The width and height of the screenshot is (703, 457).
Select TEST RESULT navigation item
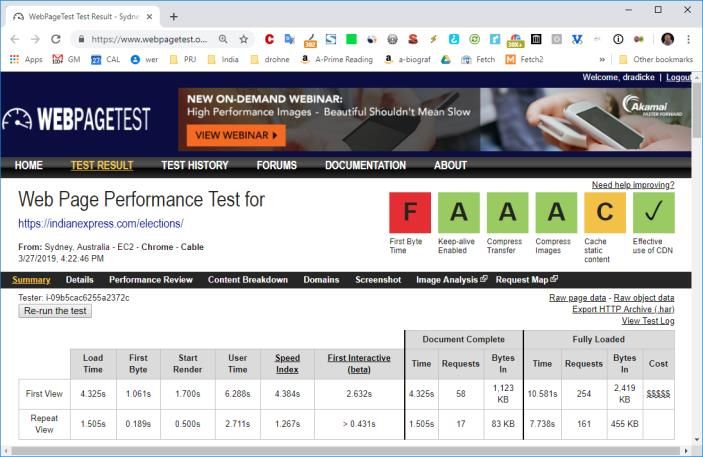[102, 165]
